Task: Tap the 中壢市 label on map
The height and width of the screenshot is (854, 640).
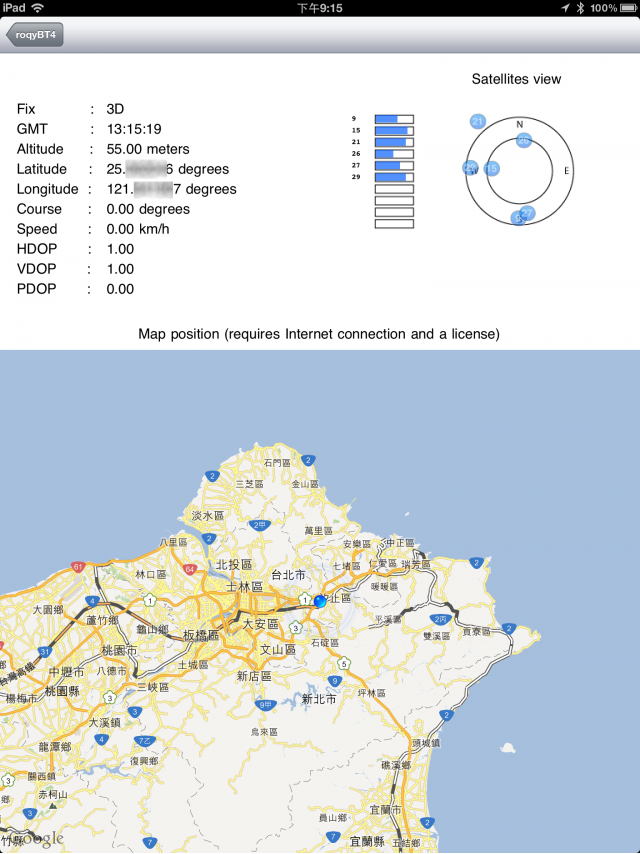Action: pos(67,672)
